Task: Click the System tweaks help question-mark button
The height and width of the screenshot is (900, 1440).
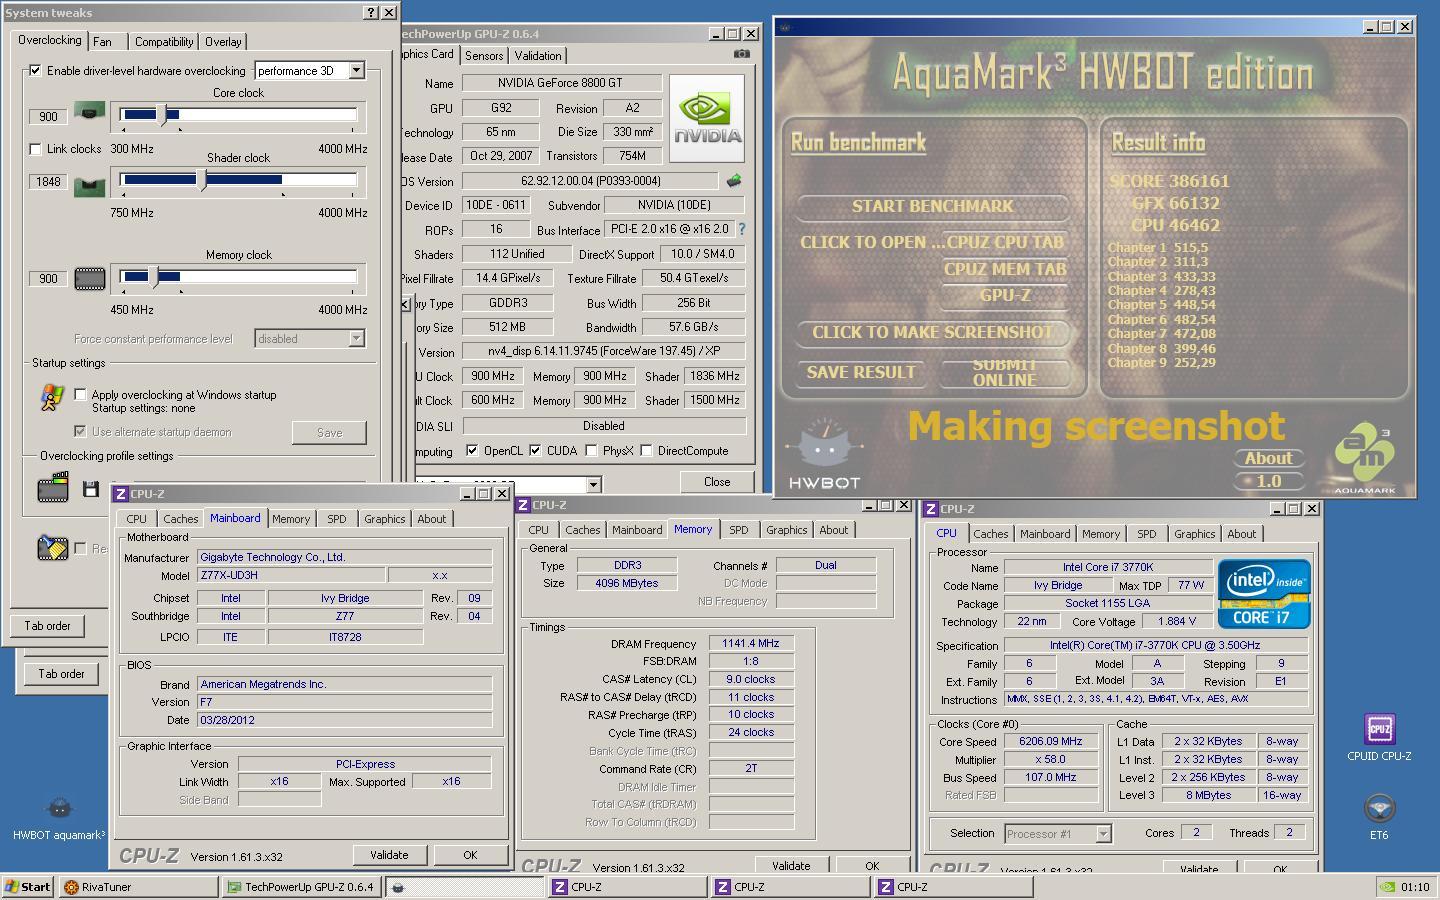Action: 371,12
